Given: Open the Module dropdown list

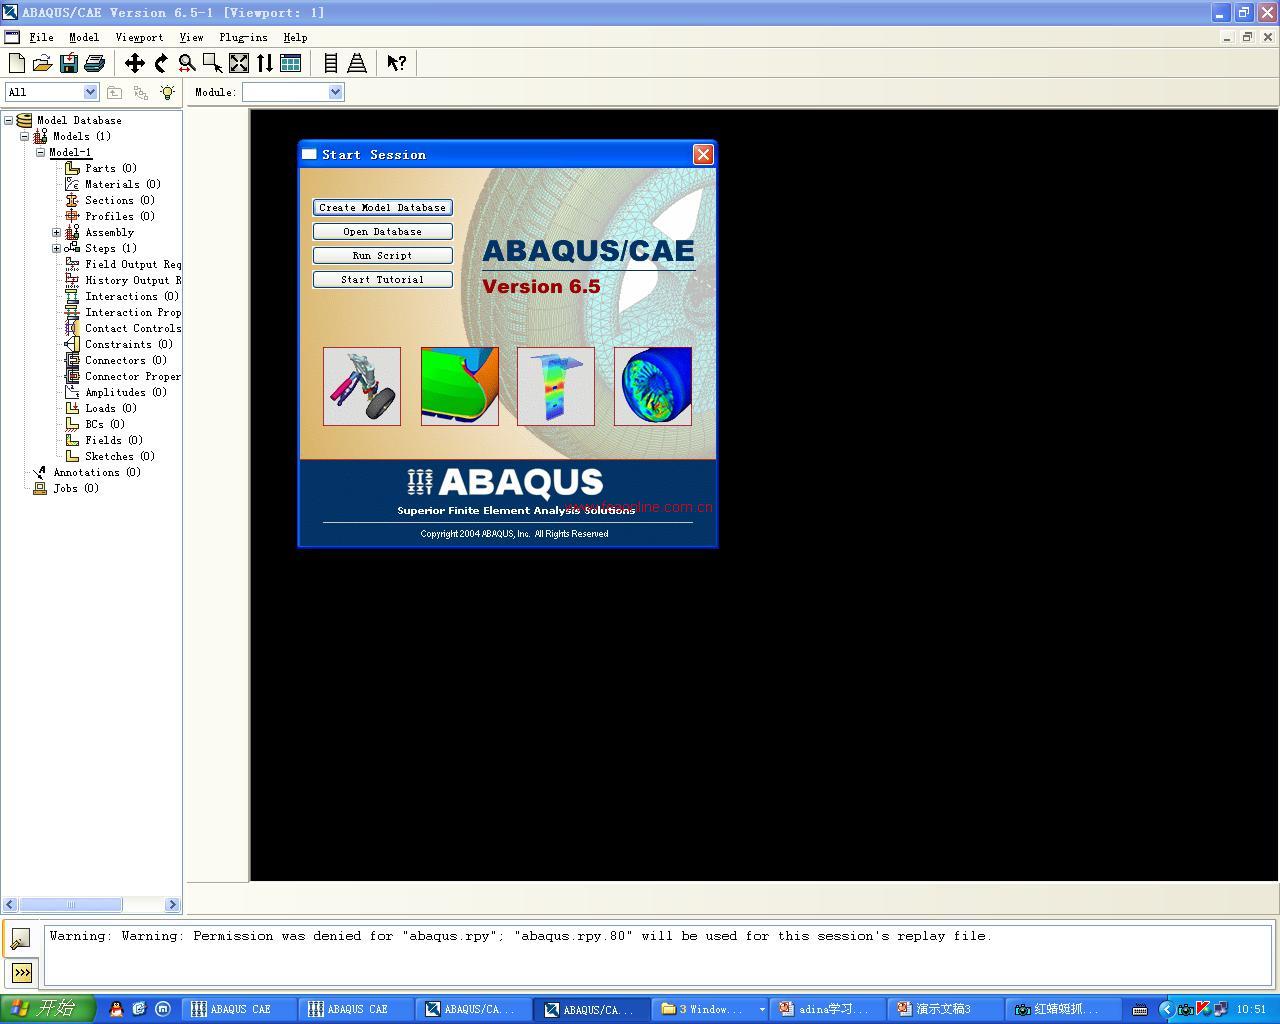Looking at the screenshot, I should (x=335, y=92).
